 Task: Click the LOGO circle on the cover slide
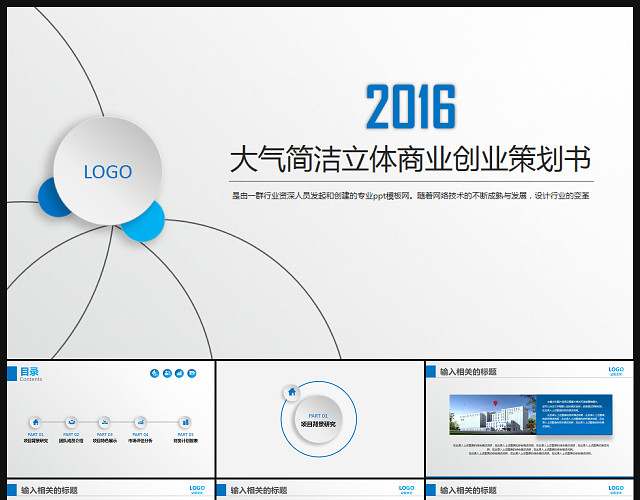108,171
